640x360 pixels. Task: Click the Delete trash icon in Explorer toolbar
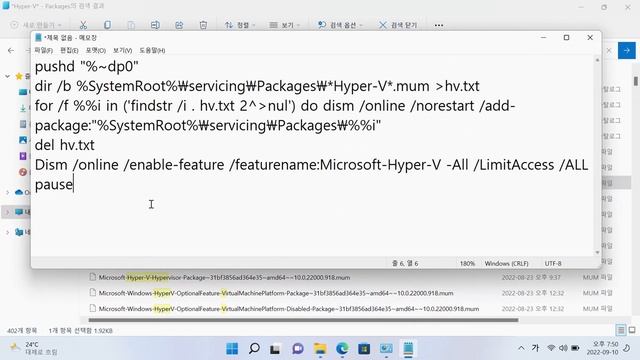[x=203, y=25]
